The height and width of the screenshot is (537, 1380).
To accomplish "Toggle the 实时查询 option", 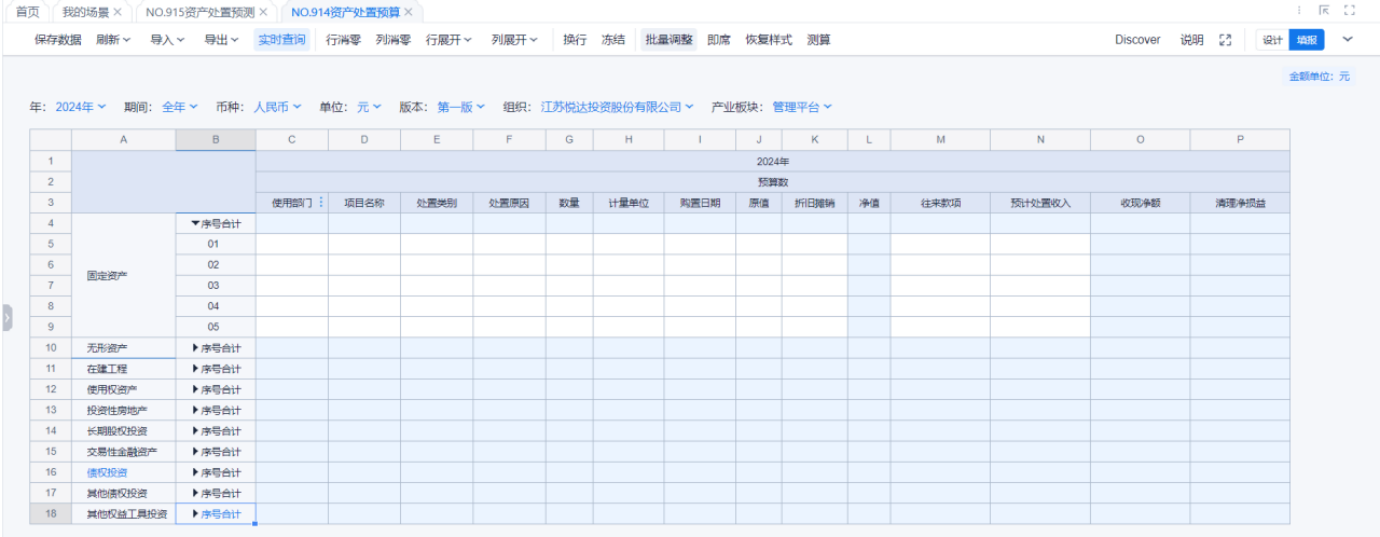I will click(281, 40).
